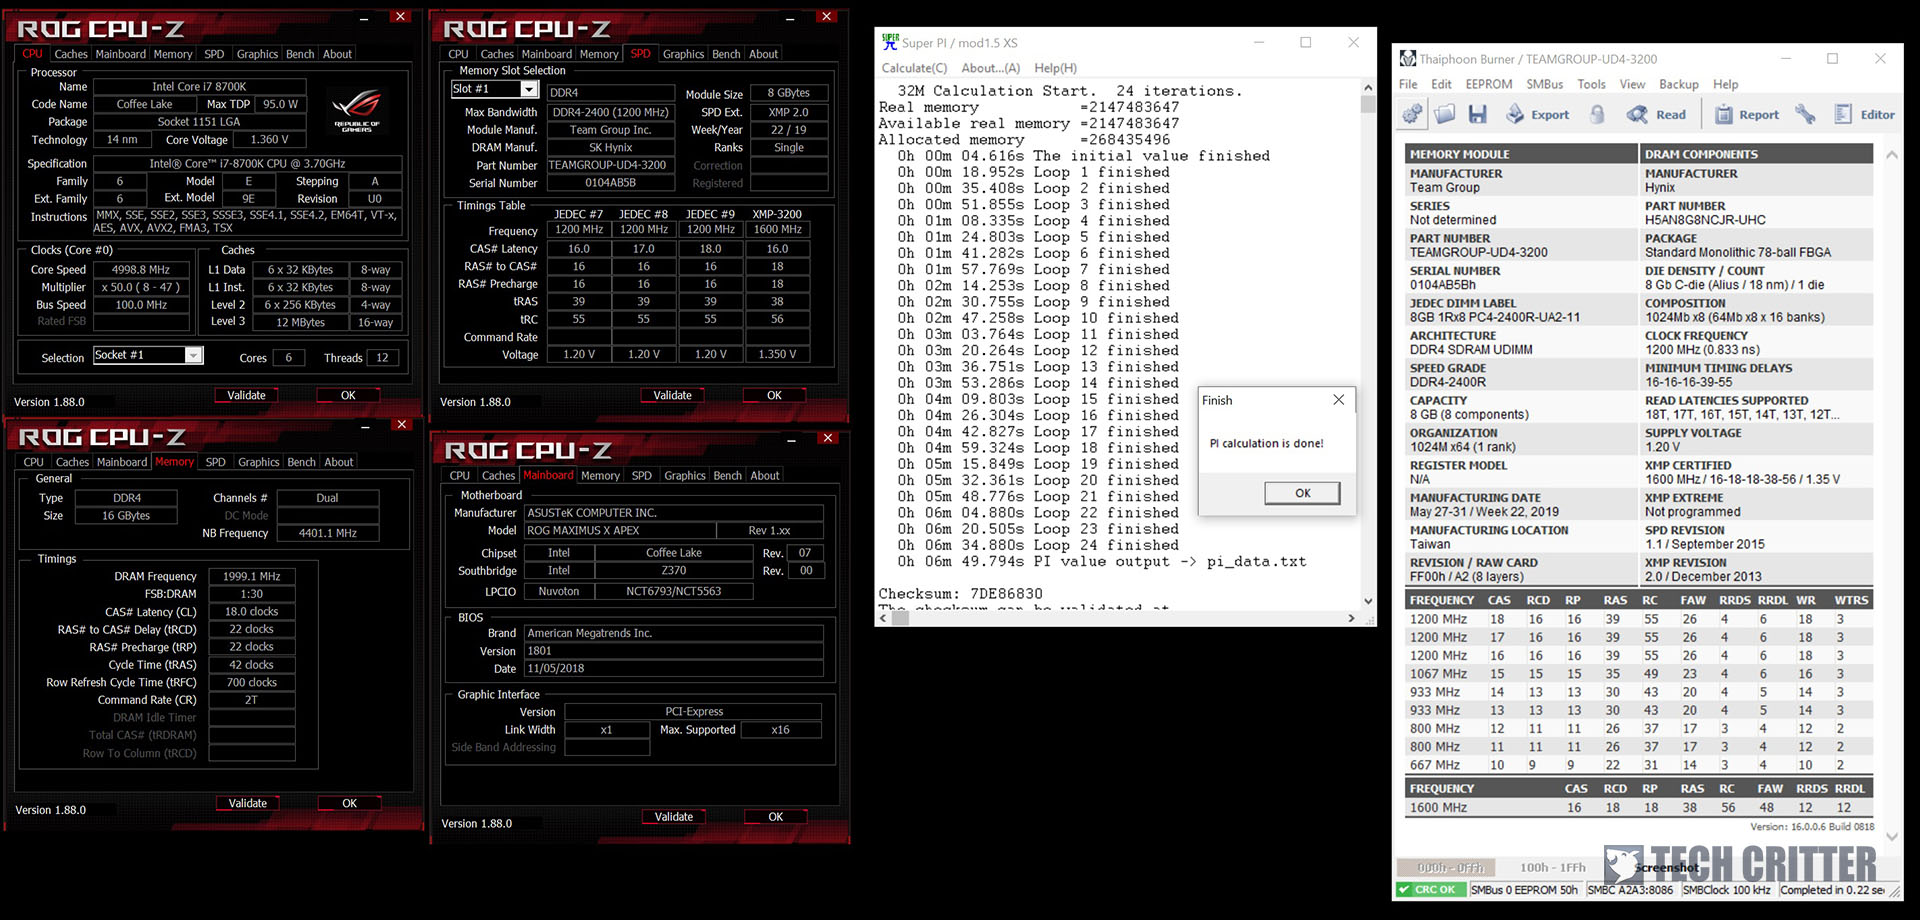Click the floppy disk save icon in Thaiphoon Burner
This screenshot has width=1920, height=920.
tap(1478, 114)
